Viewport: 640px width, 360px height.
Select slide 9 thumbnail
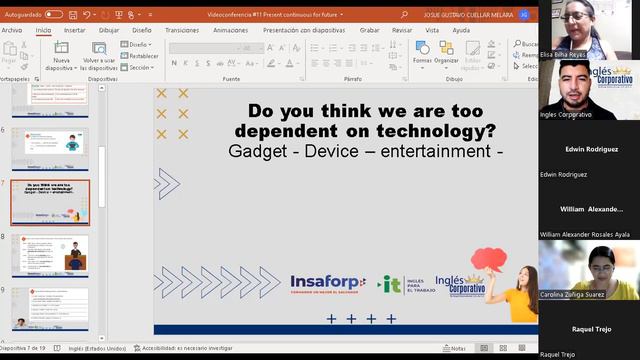click(x=50, y=309)
